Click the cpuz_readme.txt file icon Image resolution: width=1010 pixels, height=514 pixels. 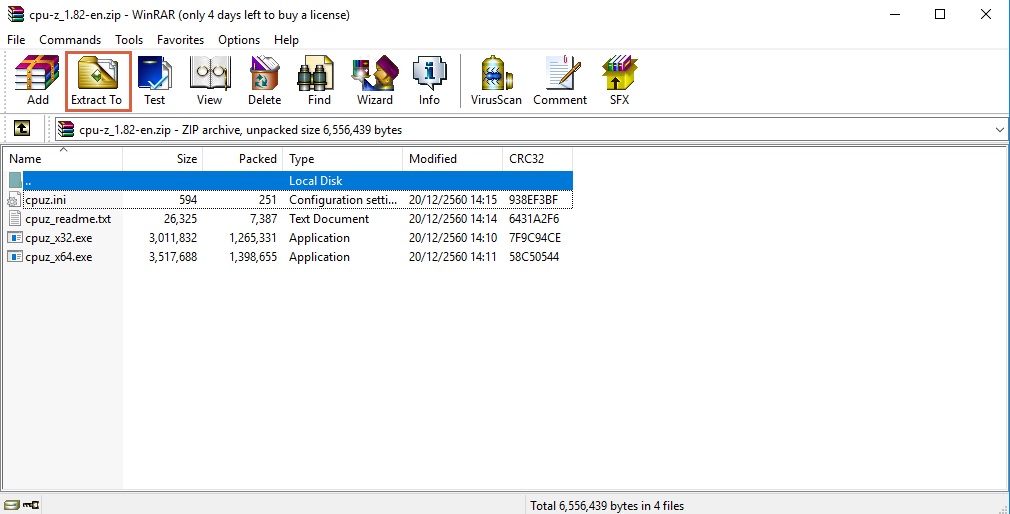tap(14, 219)
